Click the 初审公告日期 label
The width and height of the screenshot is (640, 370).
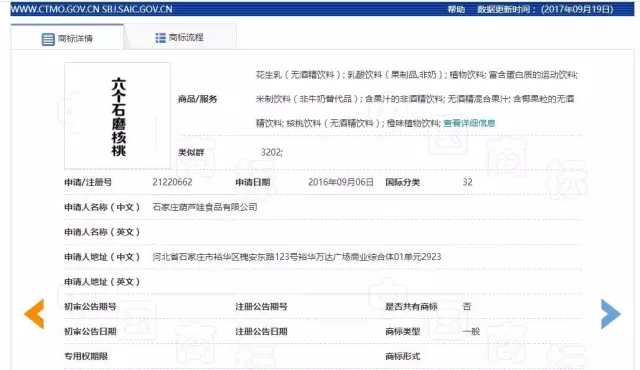click(90, 331)
